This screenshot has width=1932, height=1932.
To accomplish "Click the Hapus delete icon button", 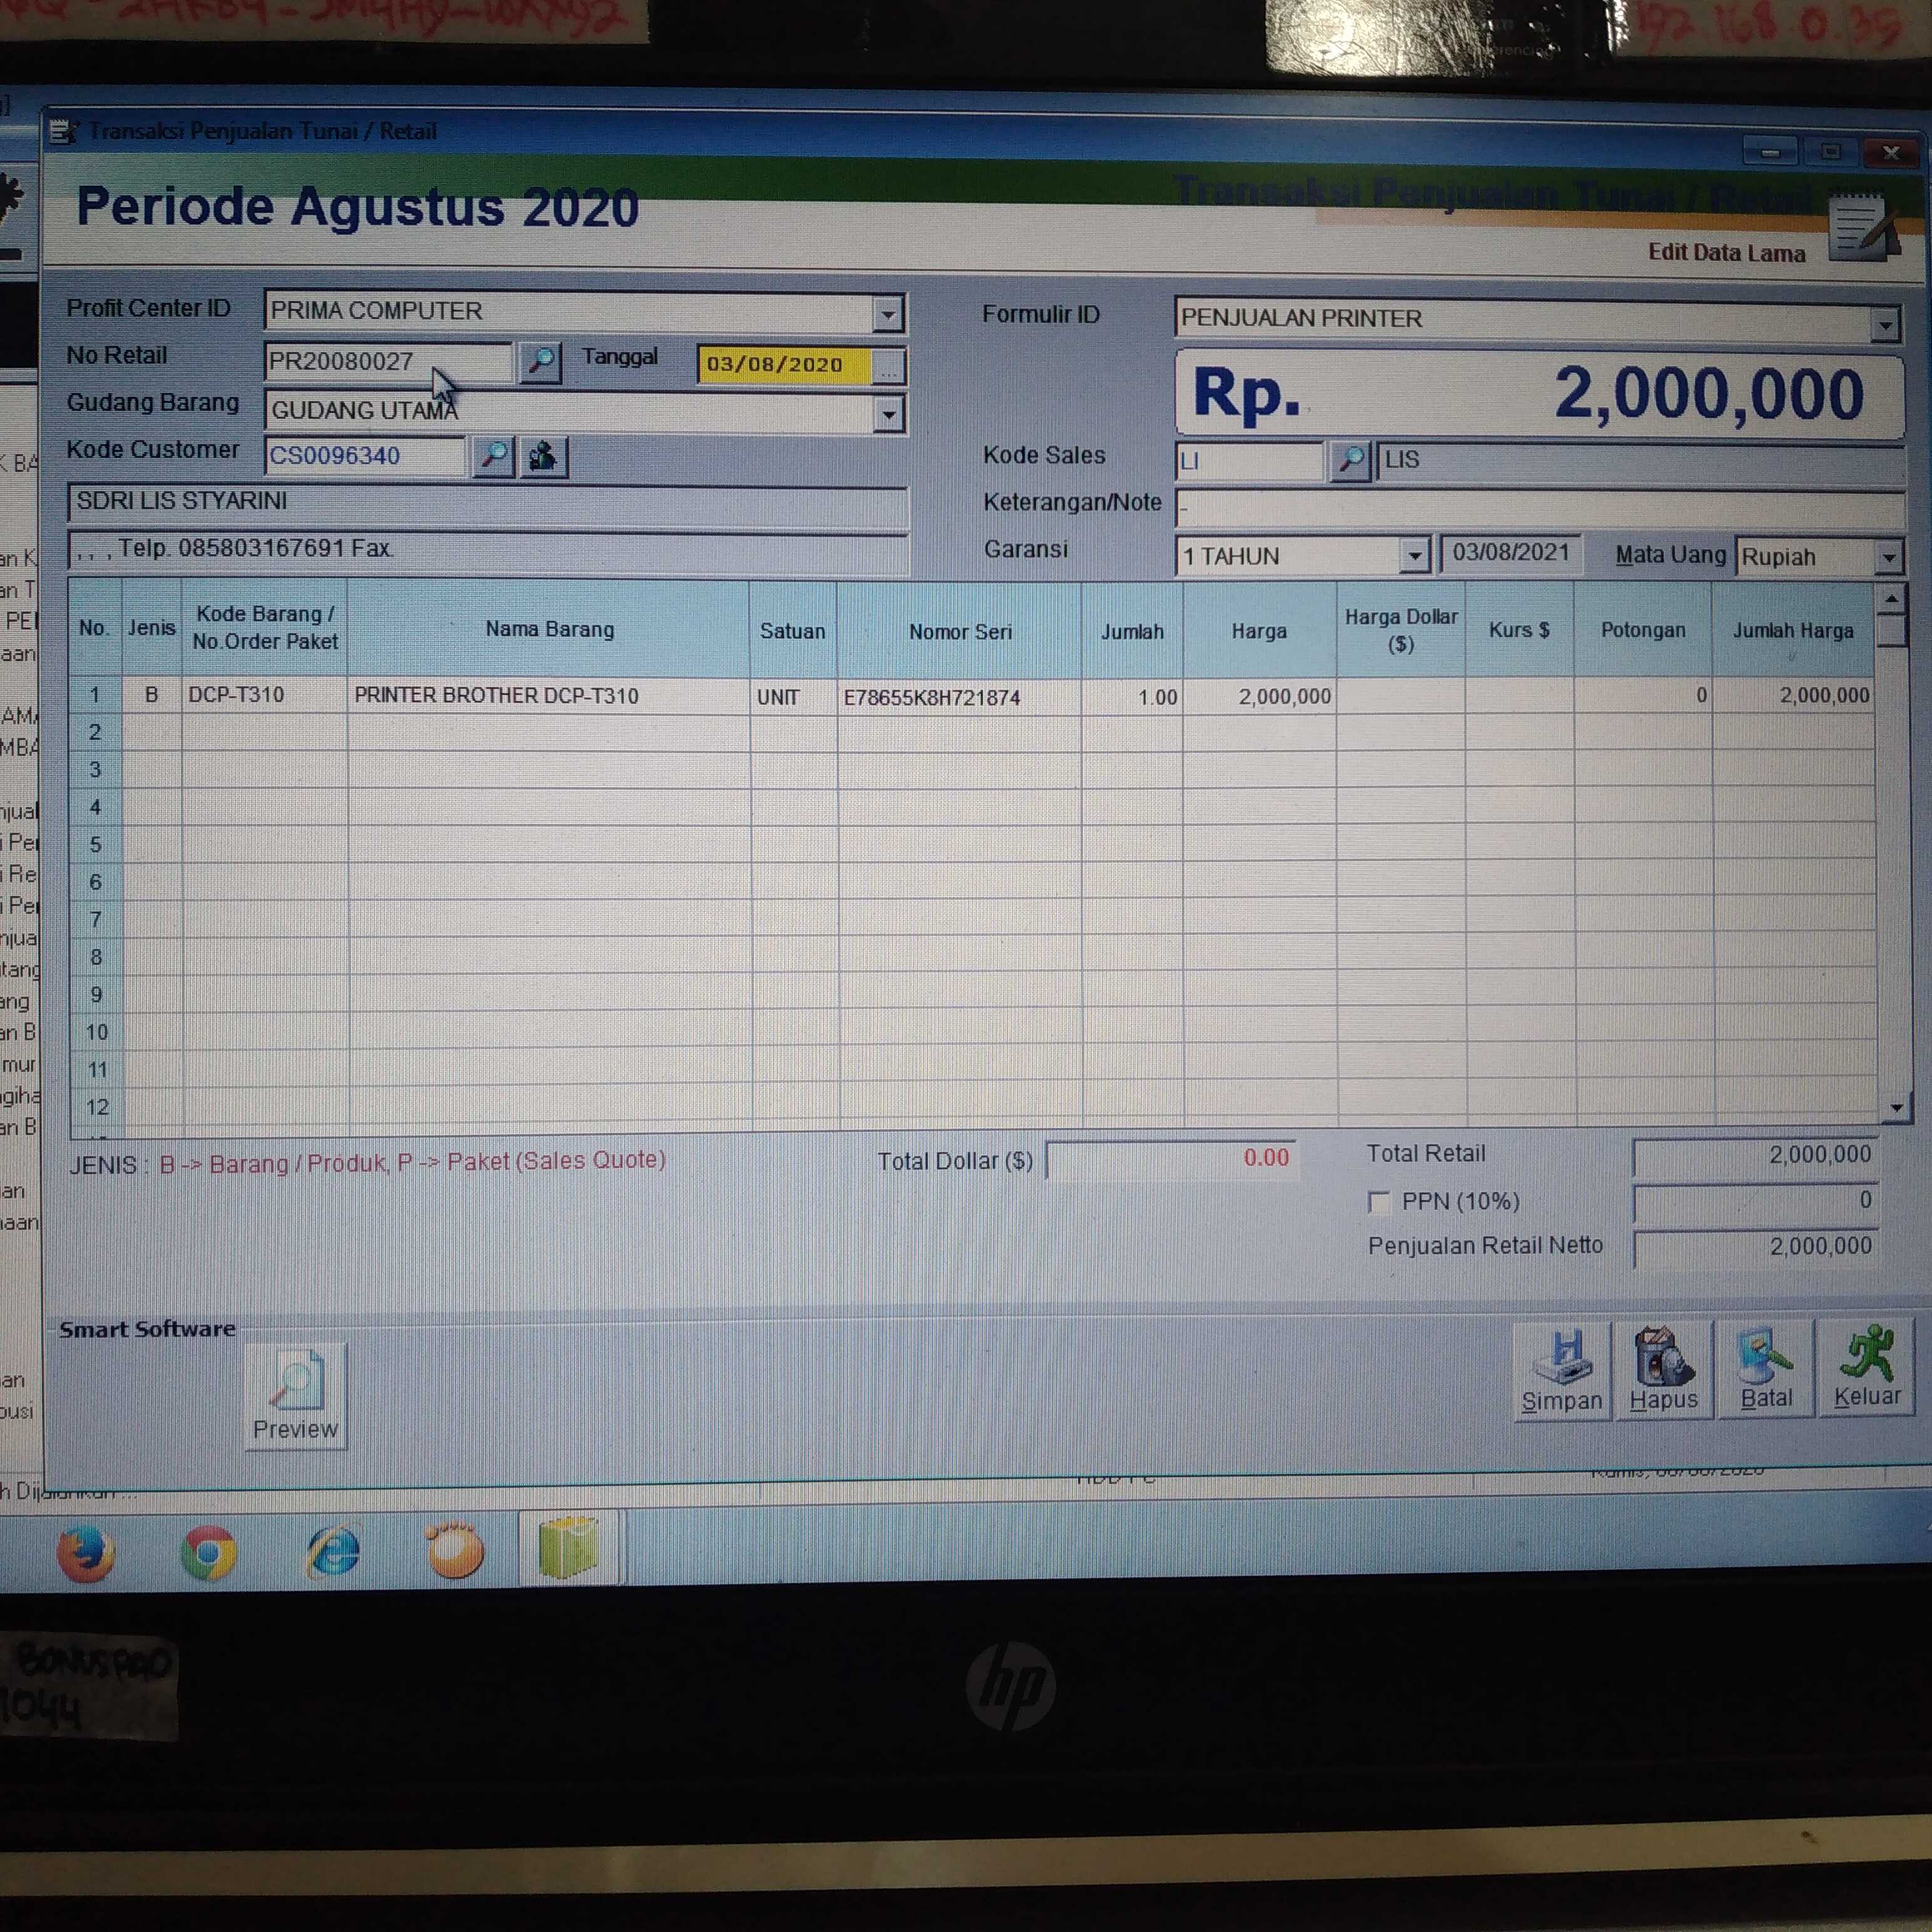I will point(1664,1368).
